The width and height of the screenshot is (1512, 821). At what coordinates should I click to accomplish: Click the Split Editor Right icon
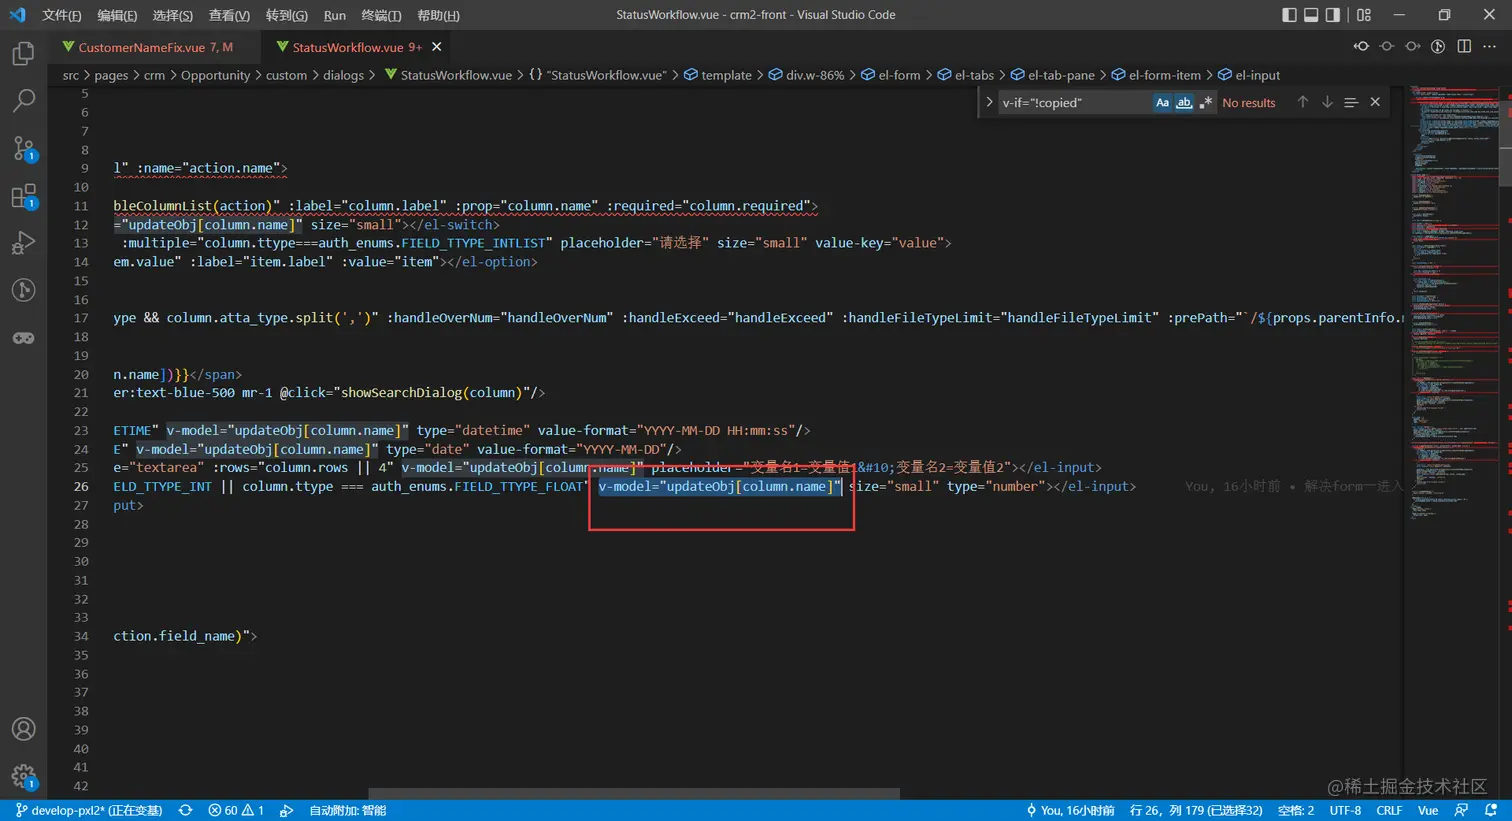pos(1464,47)
